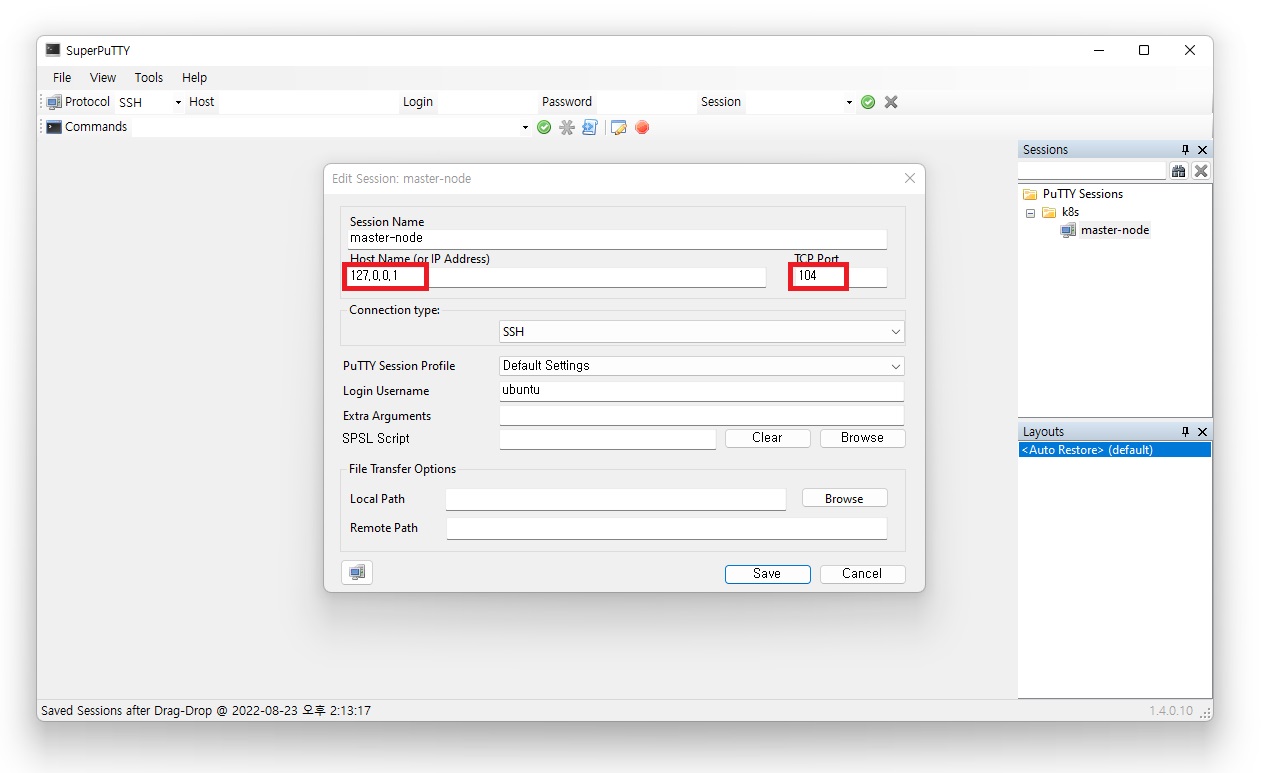Click the clear filter X in Sessions panel

coord(1201,171)
